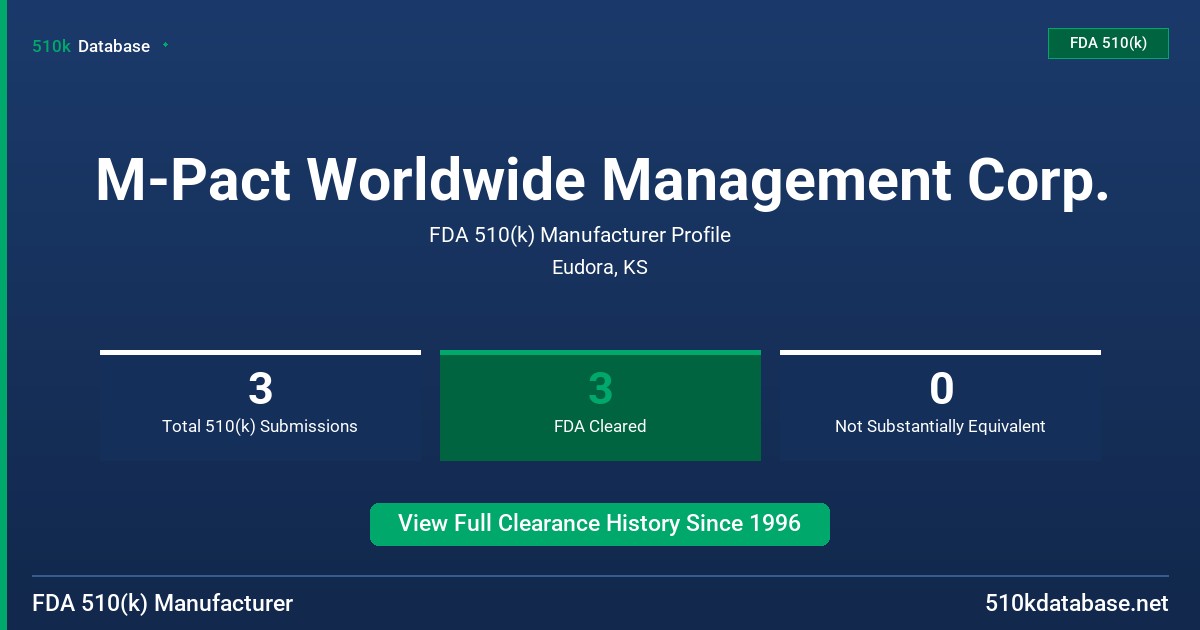This screenshot has width=1200, height=630.
Task: Visit the 510kdatabase.net footer link
Action: 1076,603
